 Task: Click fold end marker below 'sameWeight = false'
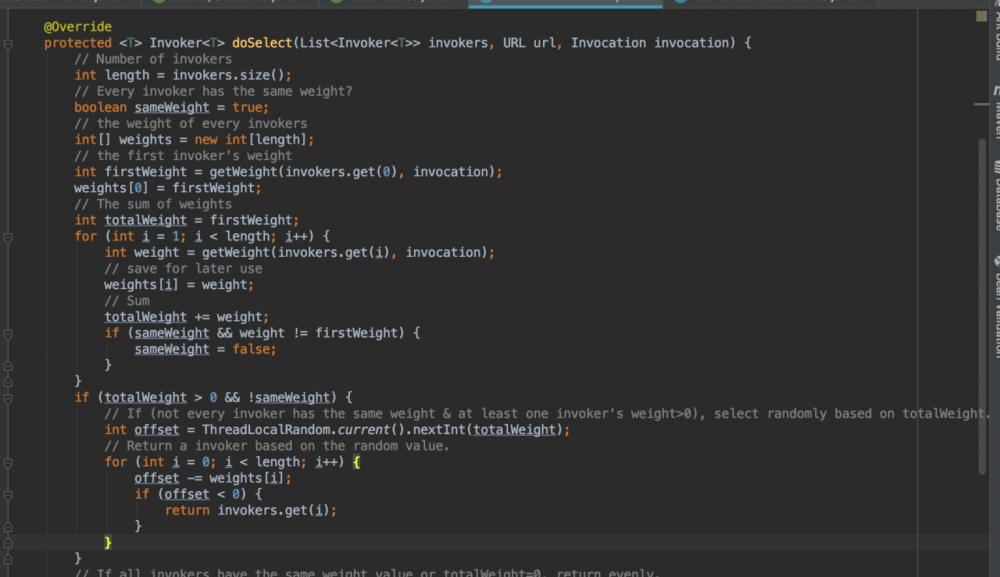(8, 366)
